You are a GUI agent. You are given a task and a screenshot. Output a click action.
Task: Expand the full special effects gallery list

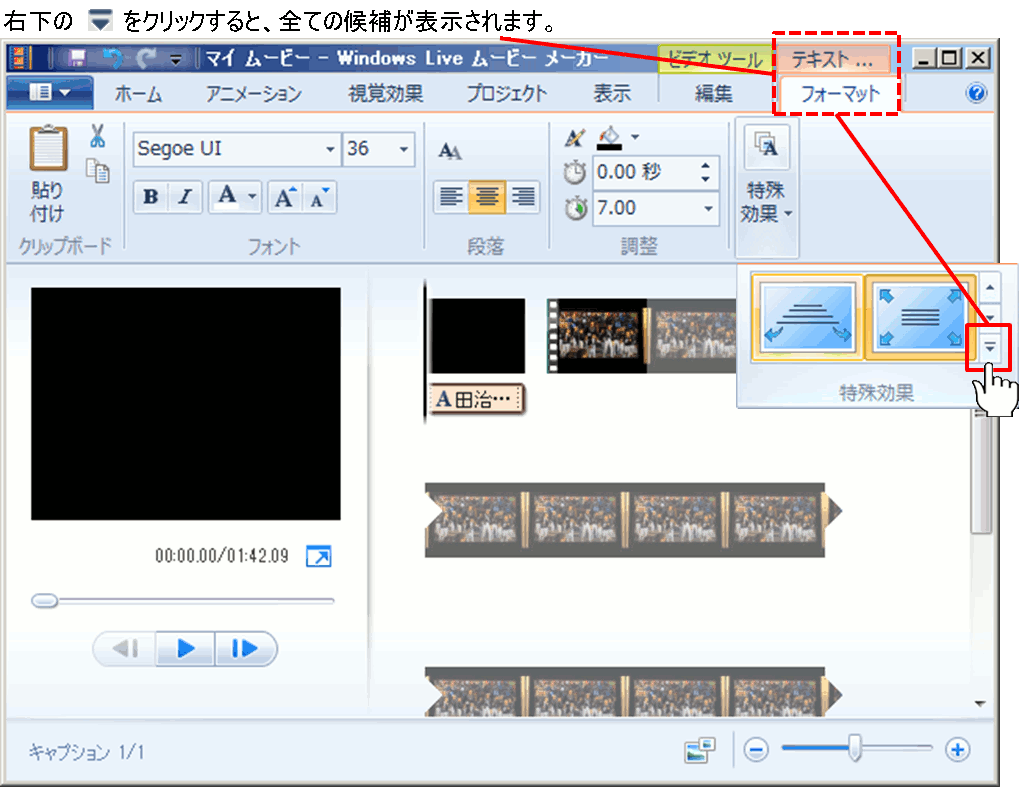click(x=990, y=346)
